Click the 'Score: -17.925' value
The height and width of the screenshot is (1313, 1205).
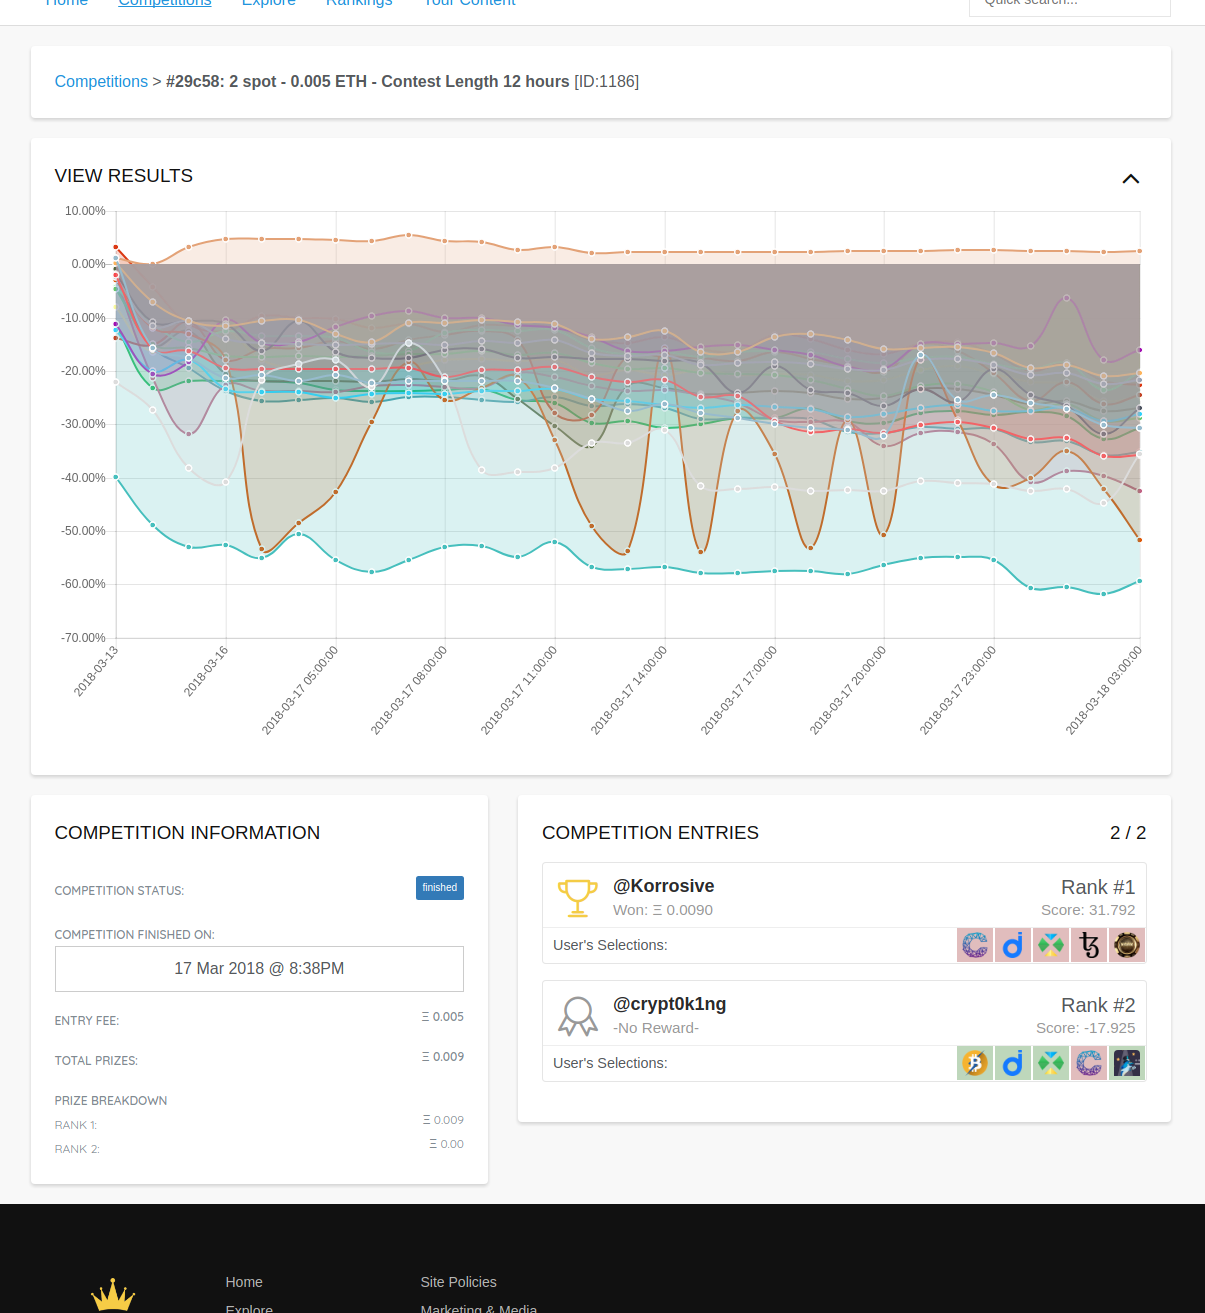tap(1086, 1028)
